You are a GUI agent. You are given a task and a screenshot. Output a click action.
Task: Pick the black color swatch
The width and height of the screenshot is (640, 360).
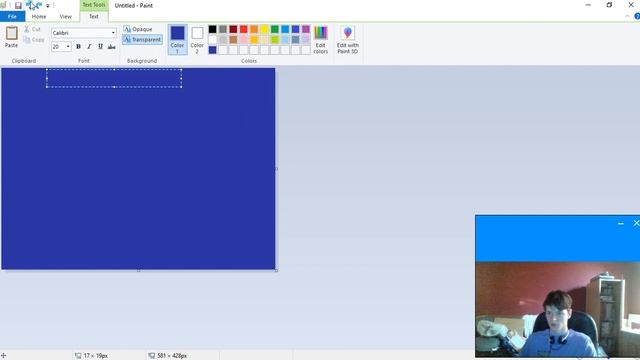point(212,29)
